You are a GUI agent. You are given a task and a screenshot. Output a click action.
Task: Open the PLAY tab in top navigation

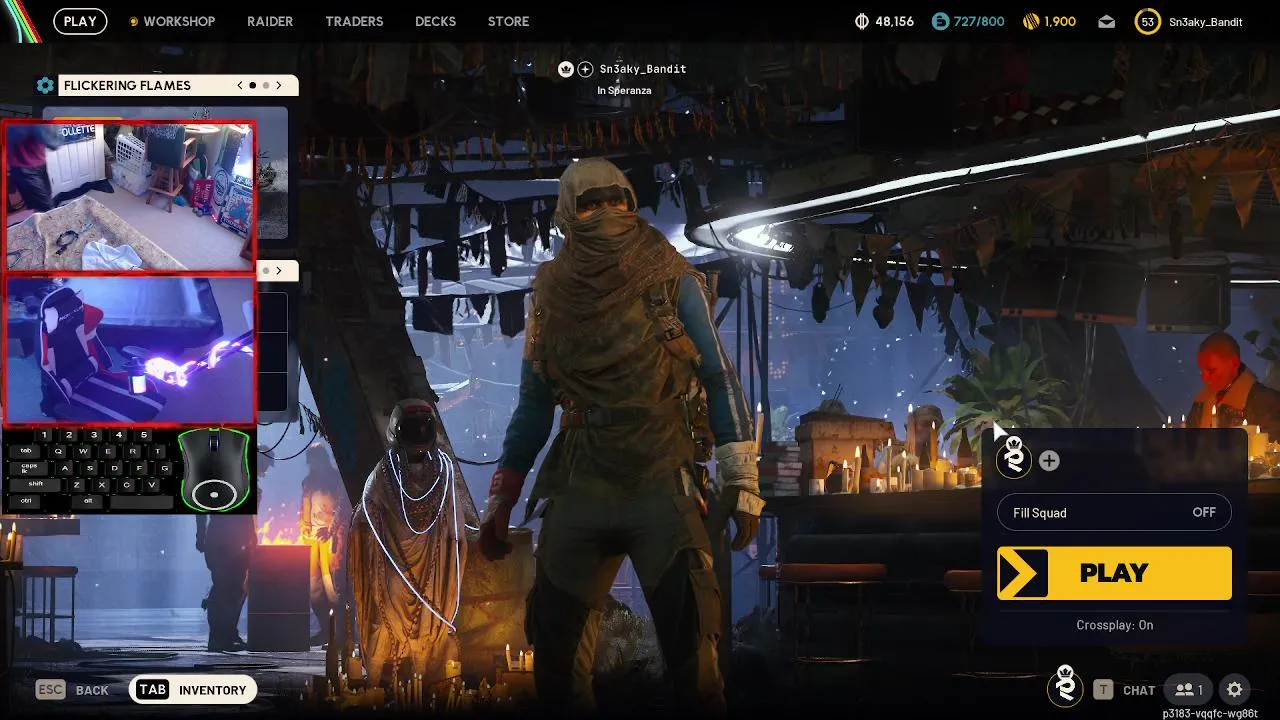(x=80, y=21)
